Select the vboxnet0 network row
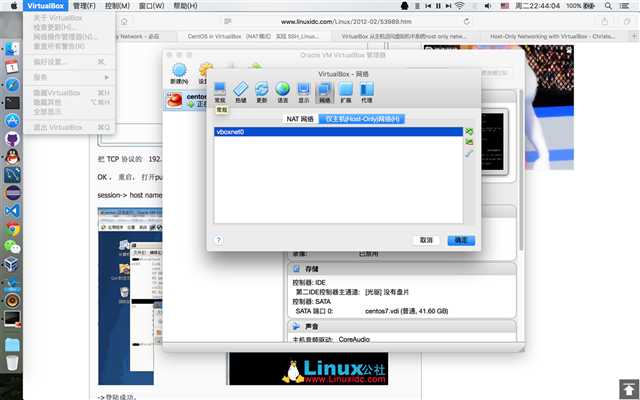This screenshot has height=400, width=640. point(338,132)
